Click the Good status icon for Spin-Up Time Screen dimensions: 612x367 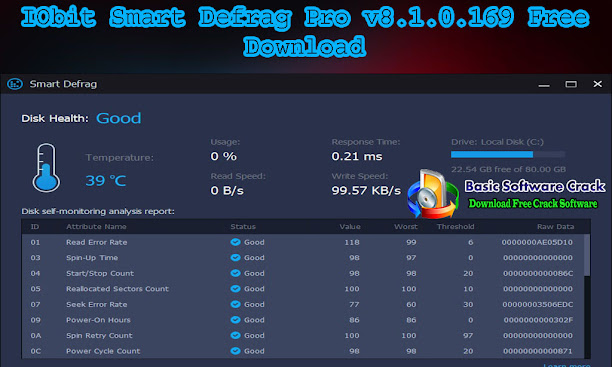(x=235, y=258)
